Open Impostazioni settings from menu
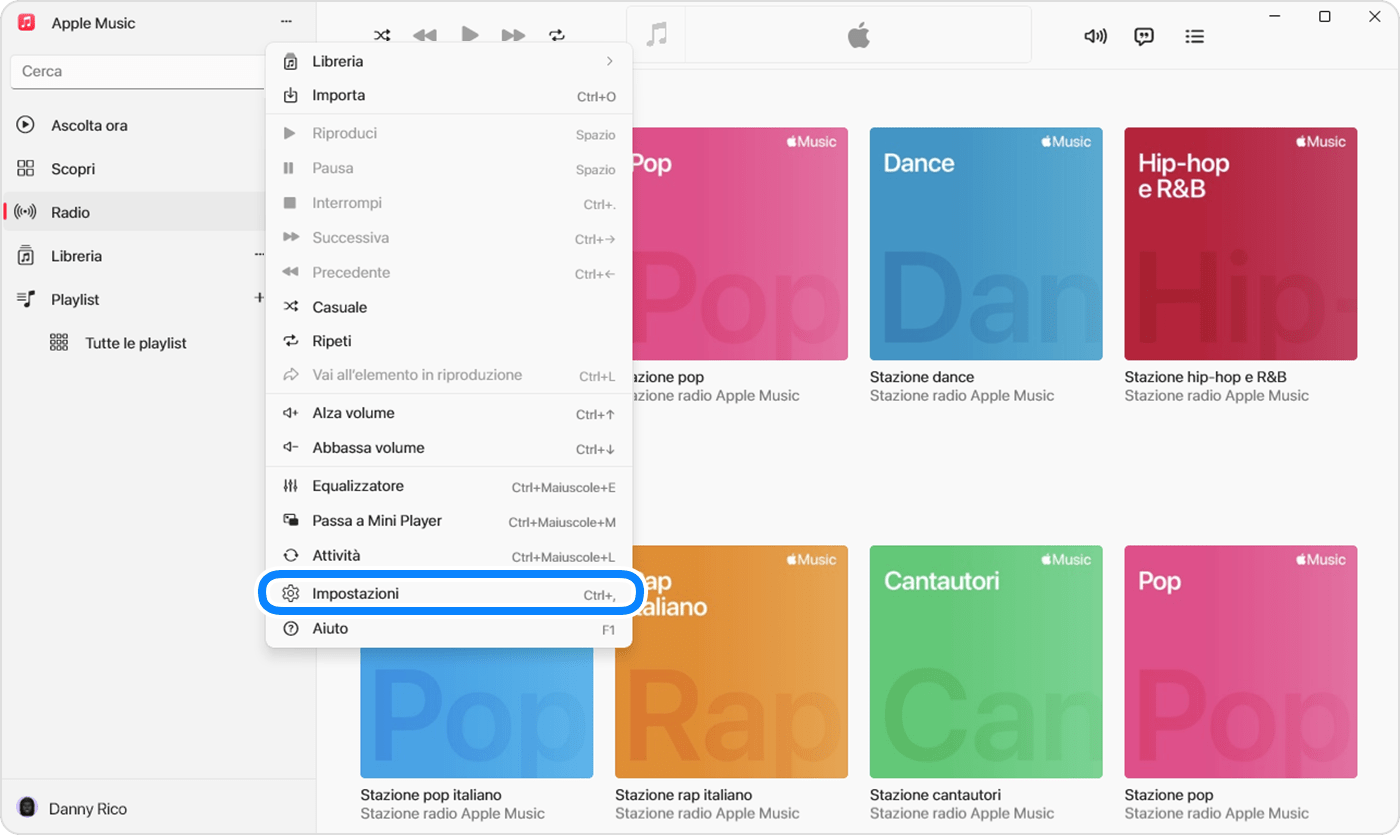 point(449,594)
